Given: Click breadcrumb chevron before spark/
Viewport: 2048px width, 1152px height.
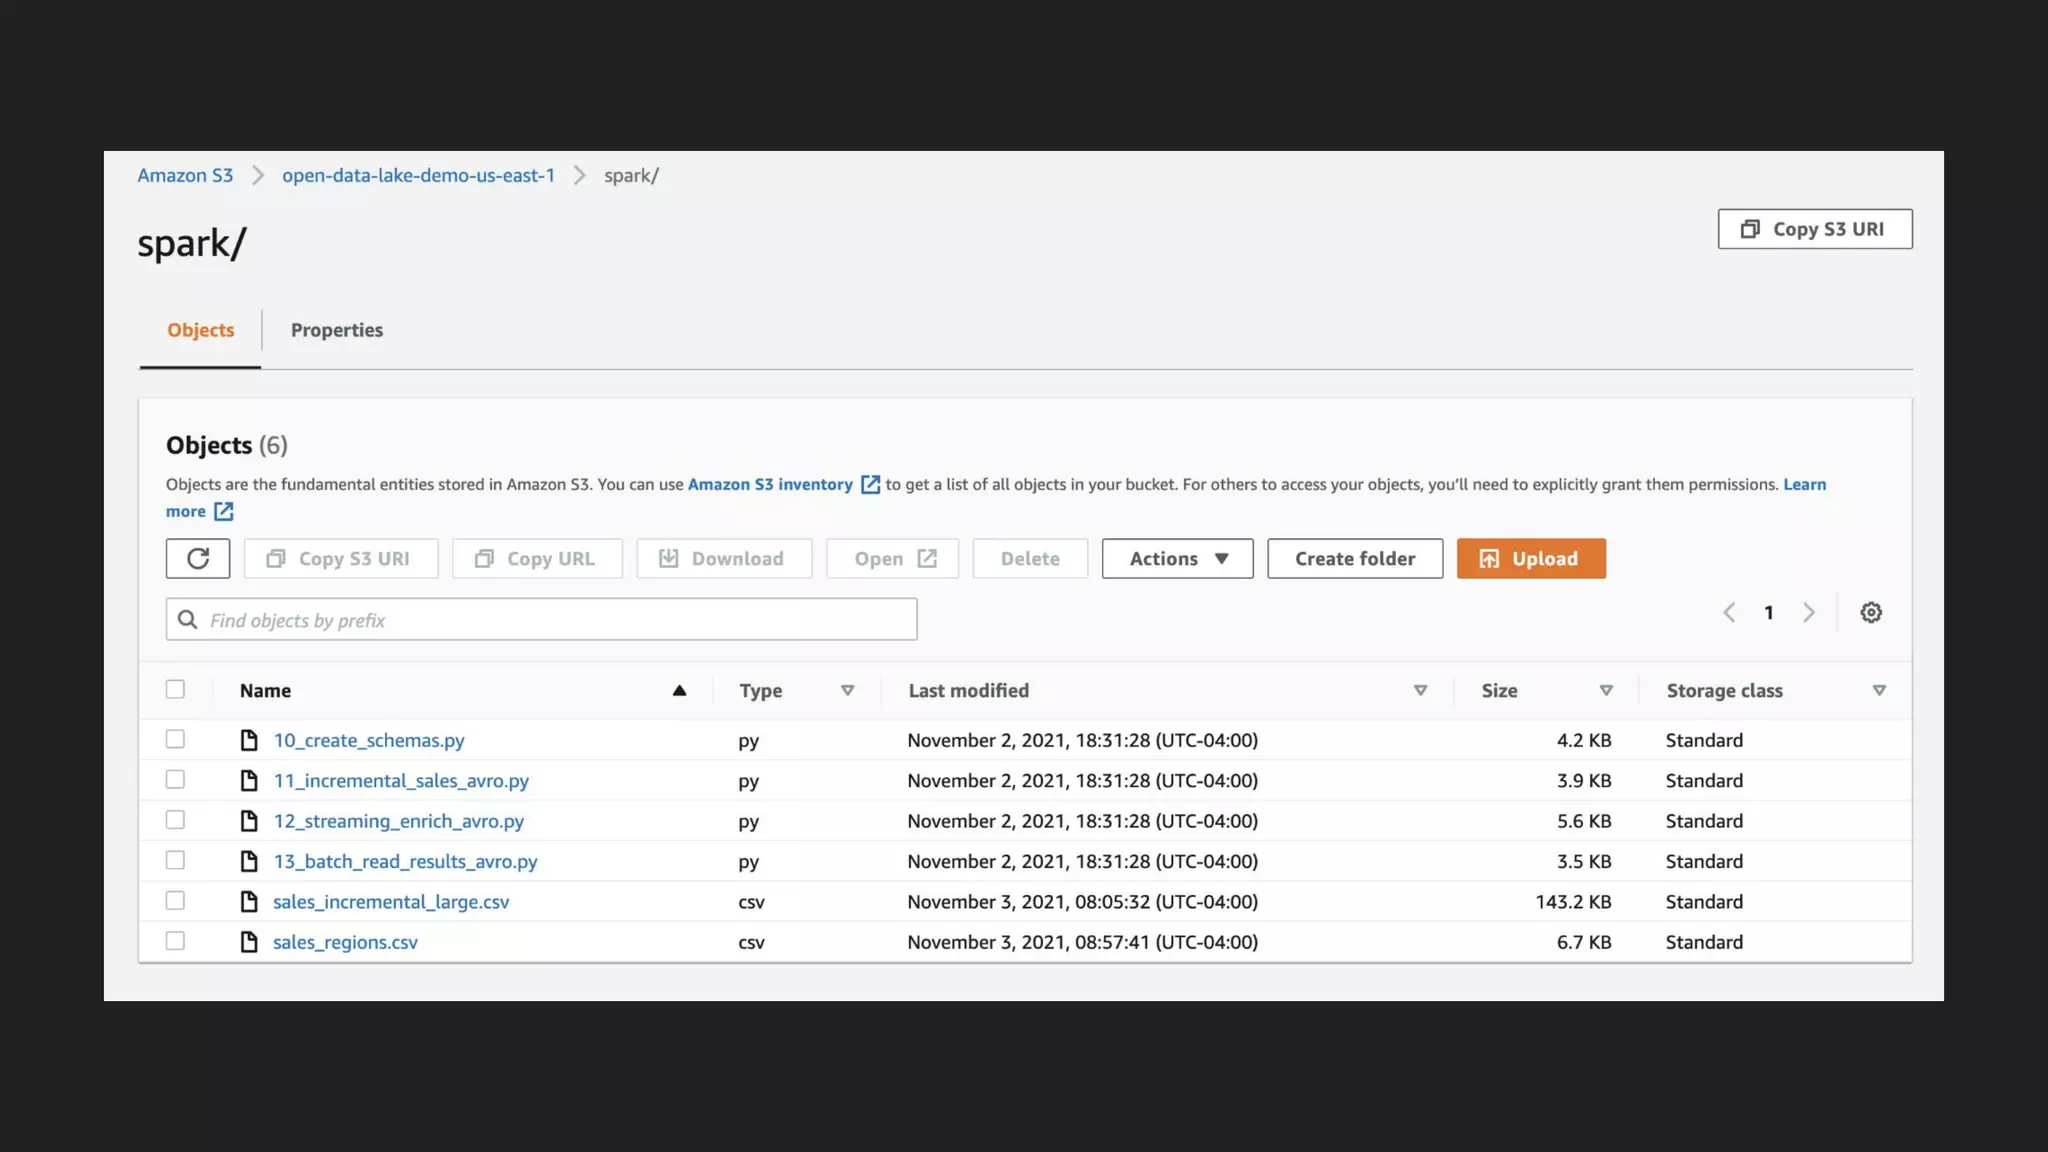Looking at the screenshot, I should [x=579, y=175].
